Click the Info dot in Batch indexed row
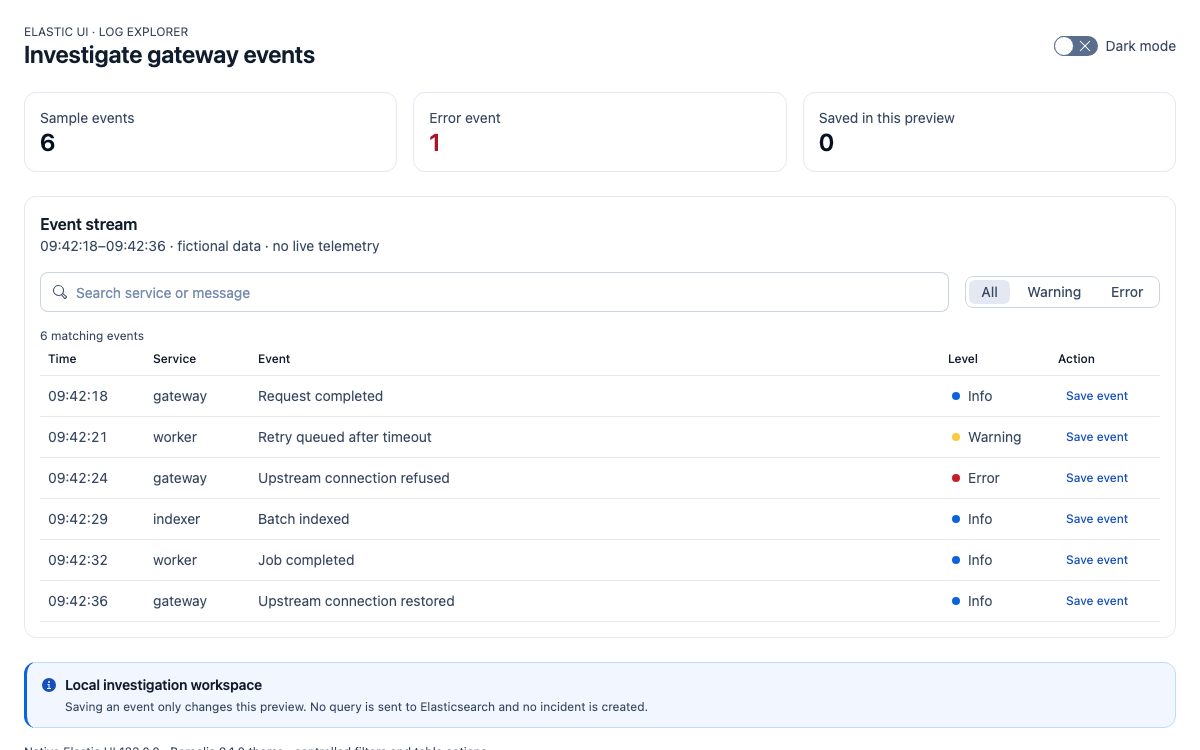The height and width of the screenshot is (750, 1200). pos(956,519)
